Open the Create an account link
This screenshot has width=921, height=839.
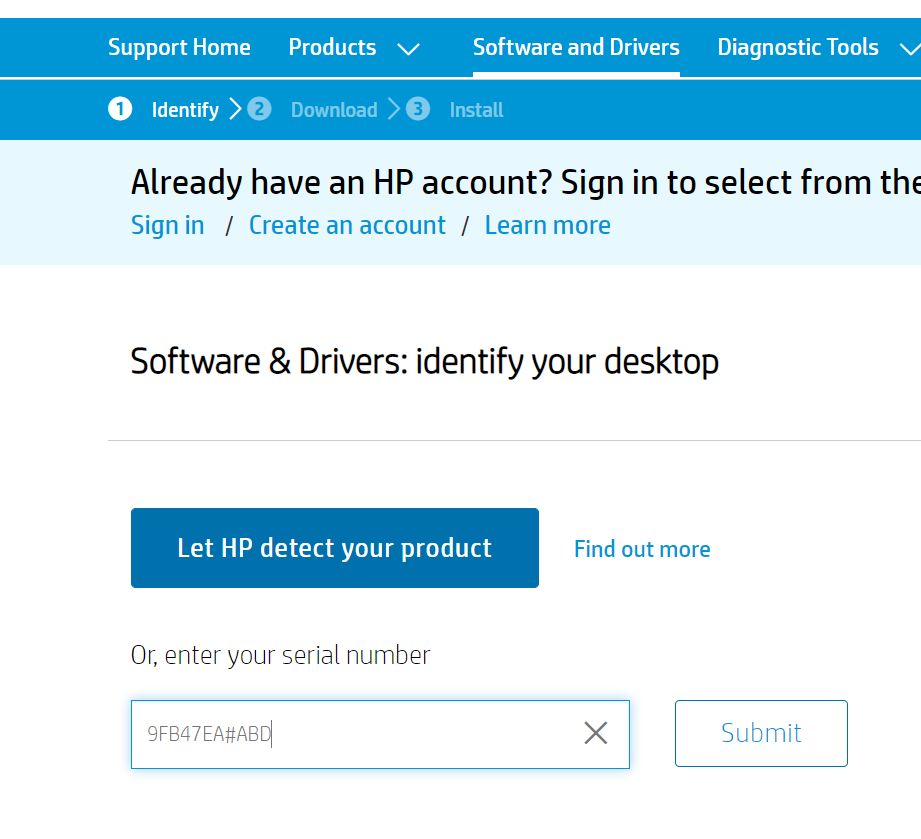[347, 226]
